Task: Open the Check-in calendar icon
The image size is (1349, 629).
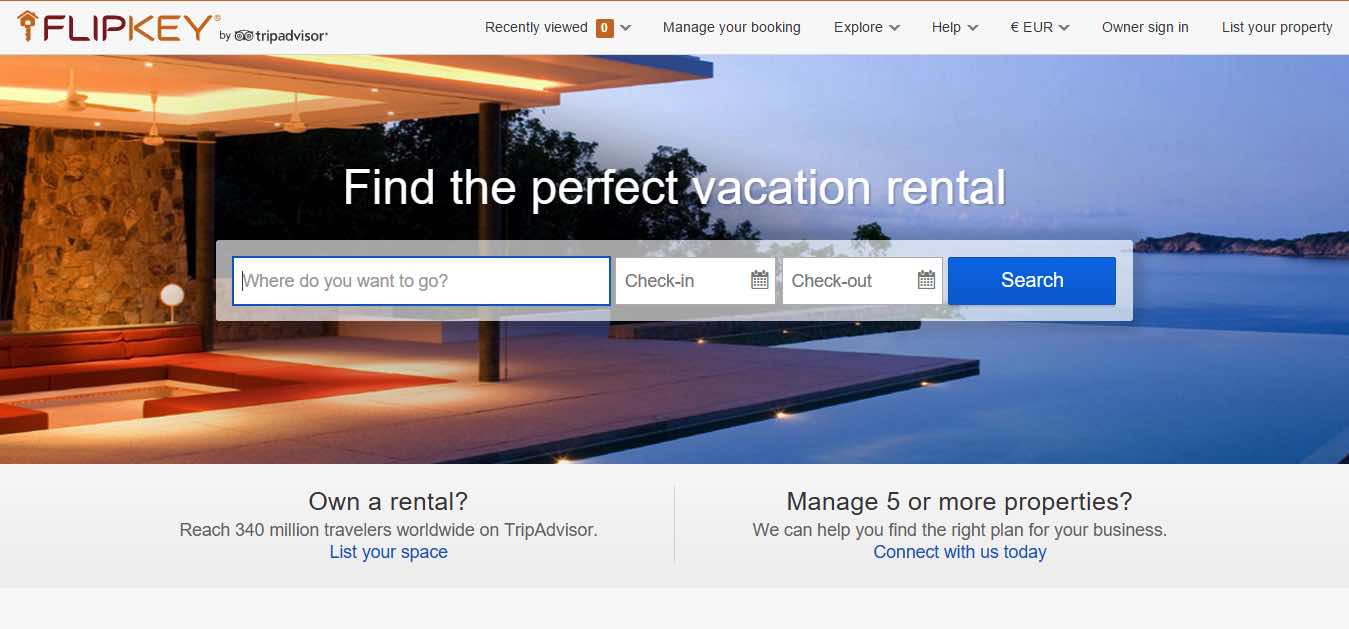Action: pyautogui.click(x=760, y=280)
